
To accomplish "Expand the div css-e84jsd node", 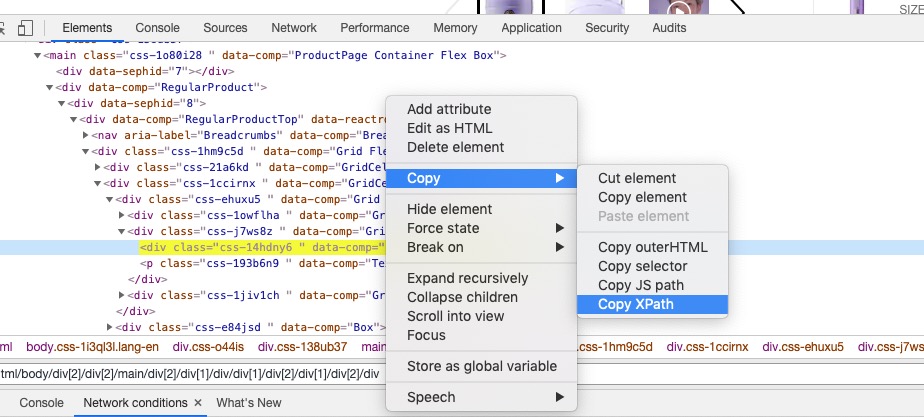I will pos(110,327).
